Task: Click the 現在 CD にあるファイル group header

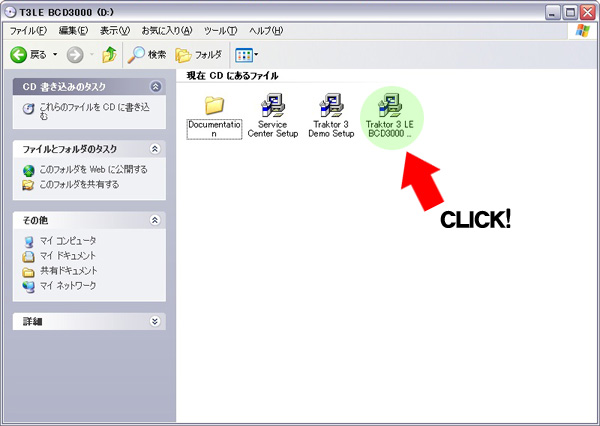Action: click(232, 76)
